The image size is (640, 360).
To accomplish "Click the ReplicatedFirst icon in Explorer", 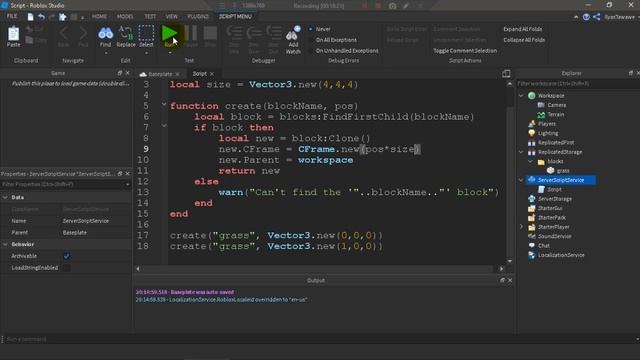I will pyautogui.click(x=531, y=142).
